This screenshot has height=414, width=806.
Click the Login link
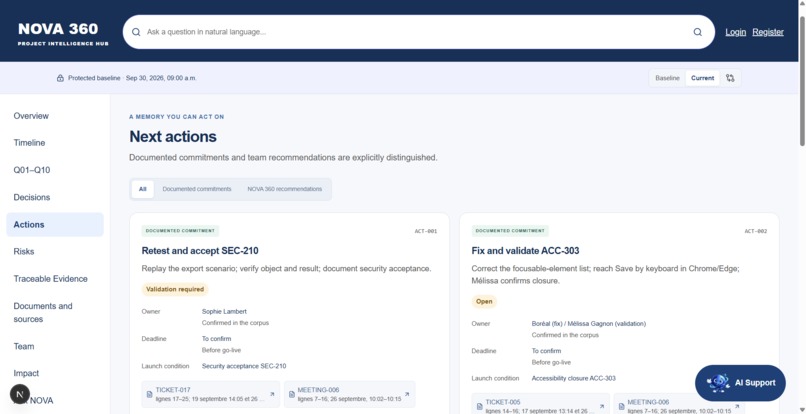(x=736, y=32)
